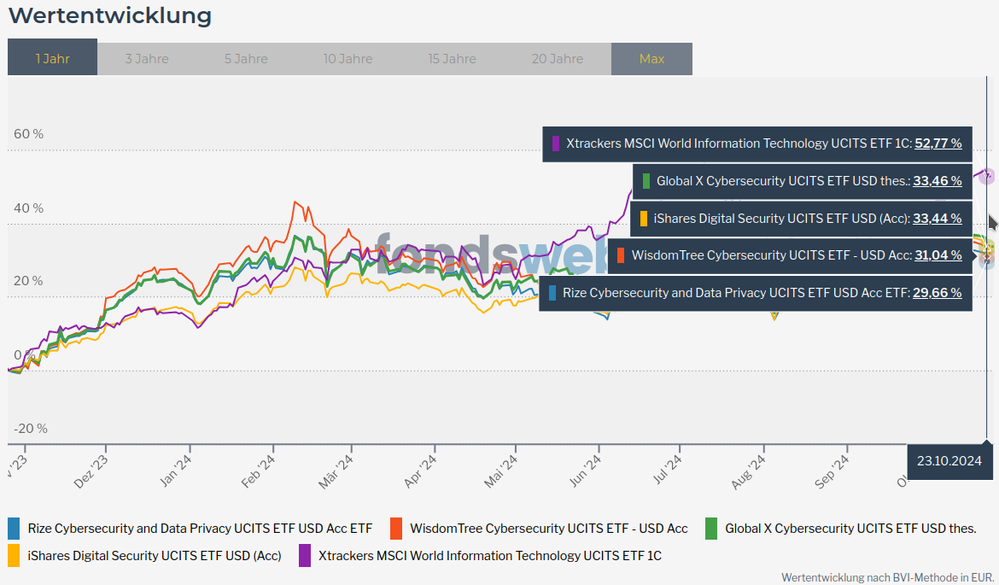
Task: Select the 20 Jahre period tab
Action: tap(557, 58)
